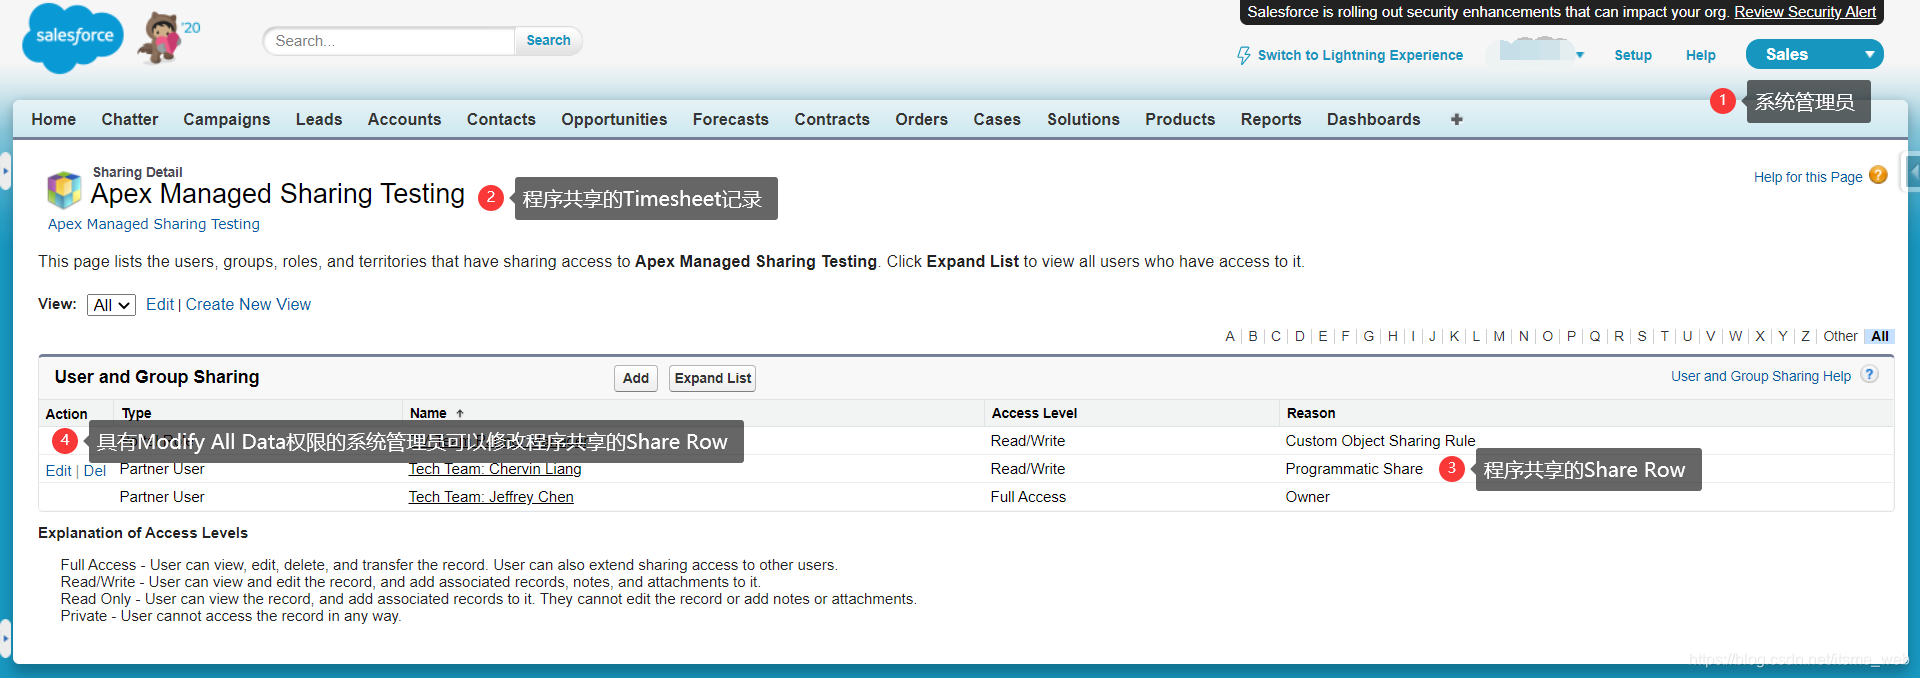Image resolution: width=1920 pixels, height=678 pixels.
Task: Delete the Tech Team: Chervin Liang share
Action: pyautogui.click(x=95, y=470)
